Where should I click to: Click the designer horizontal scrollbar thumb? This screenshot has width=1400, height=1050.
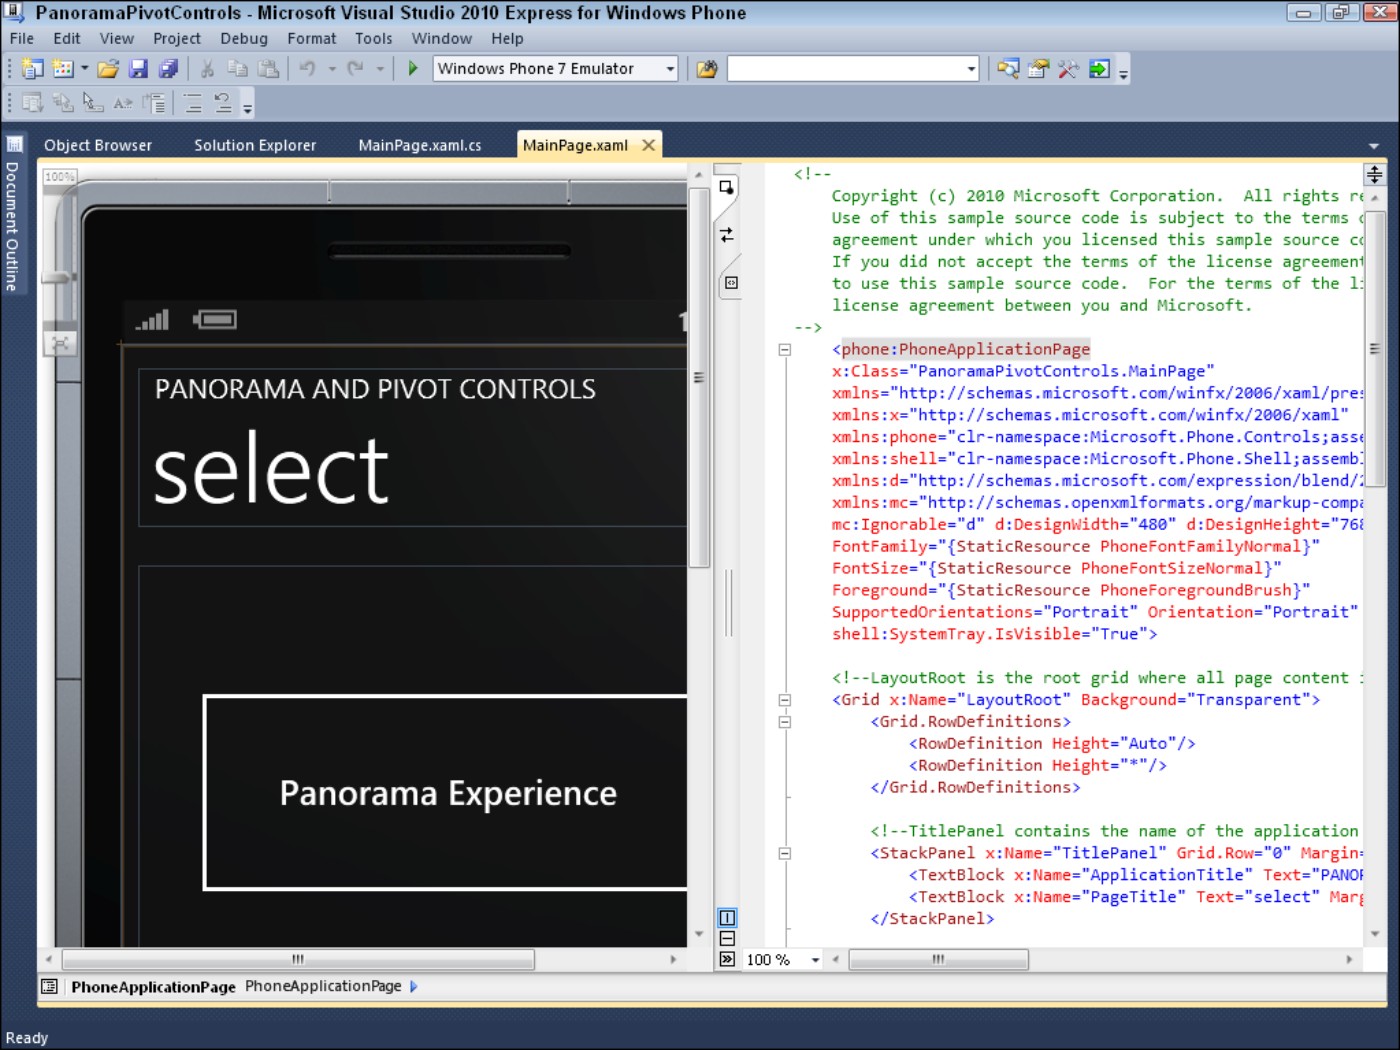click(298, 959)
